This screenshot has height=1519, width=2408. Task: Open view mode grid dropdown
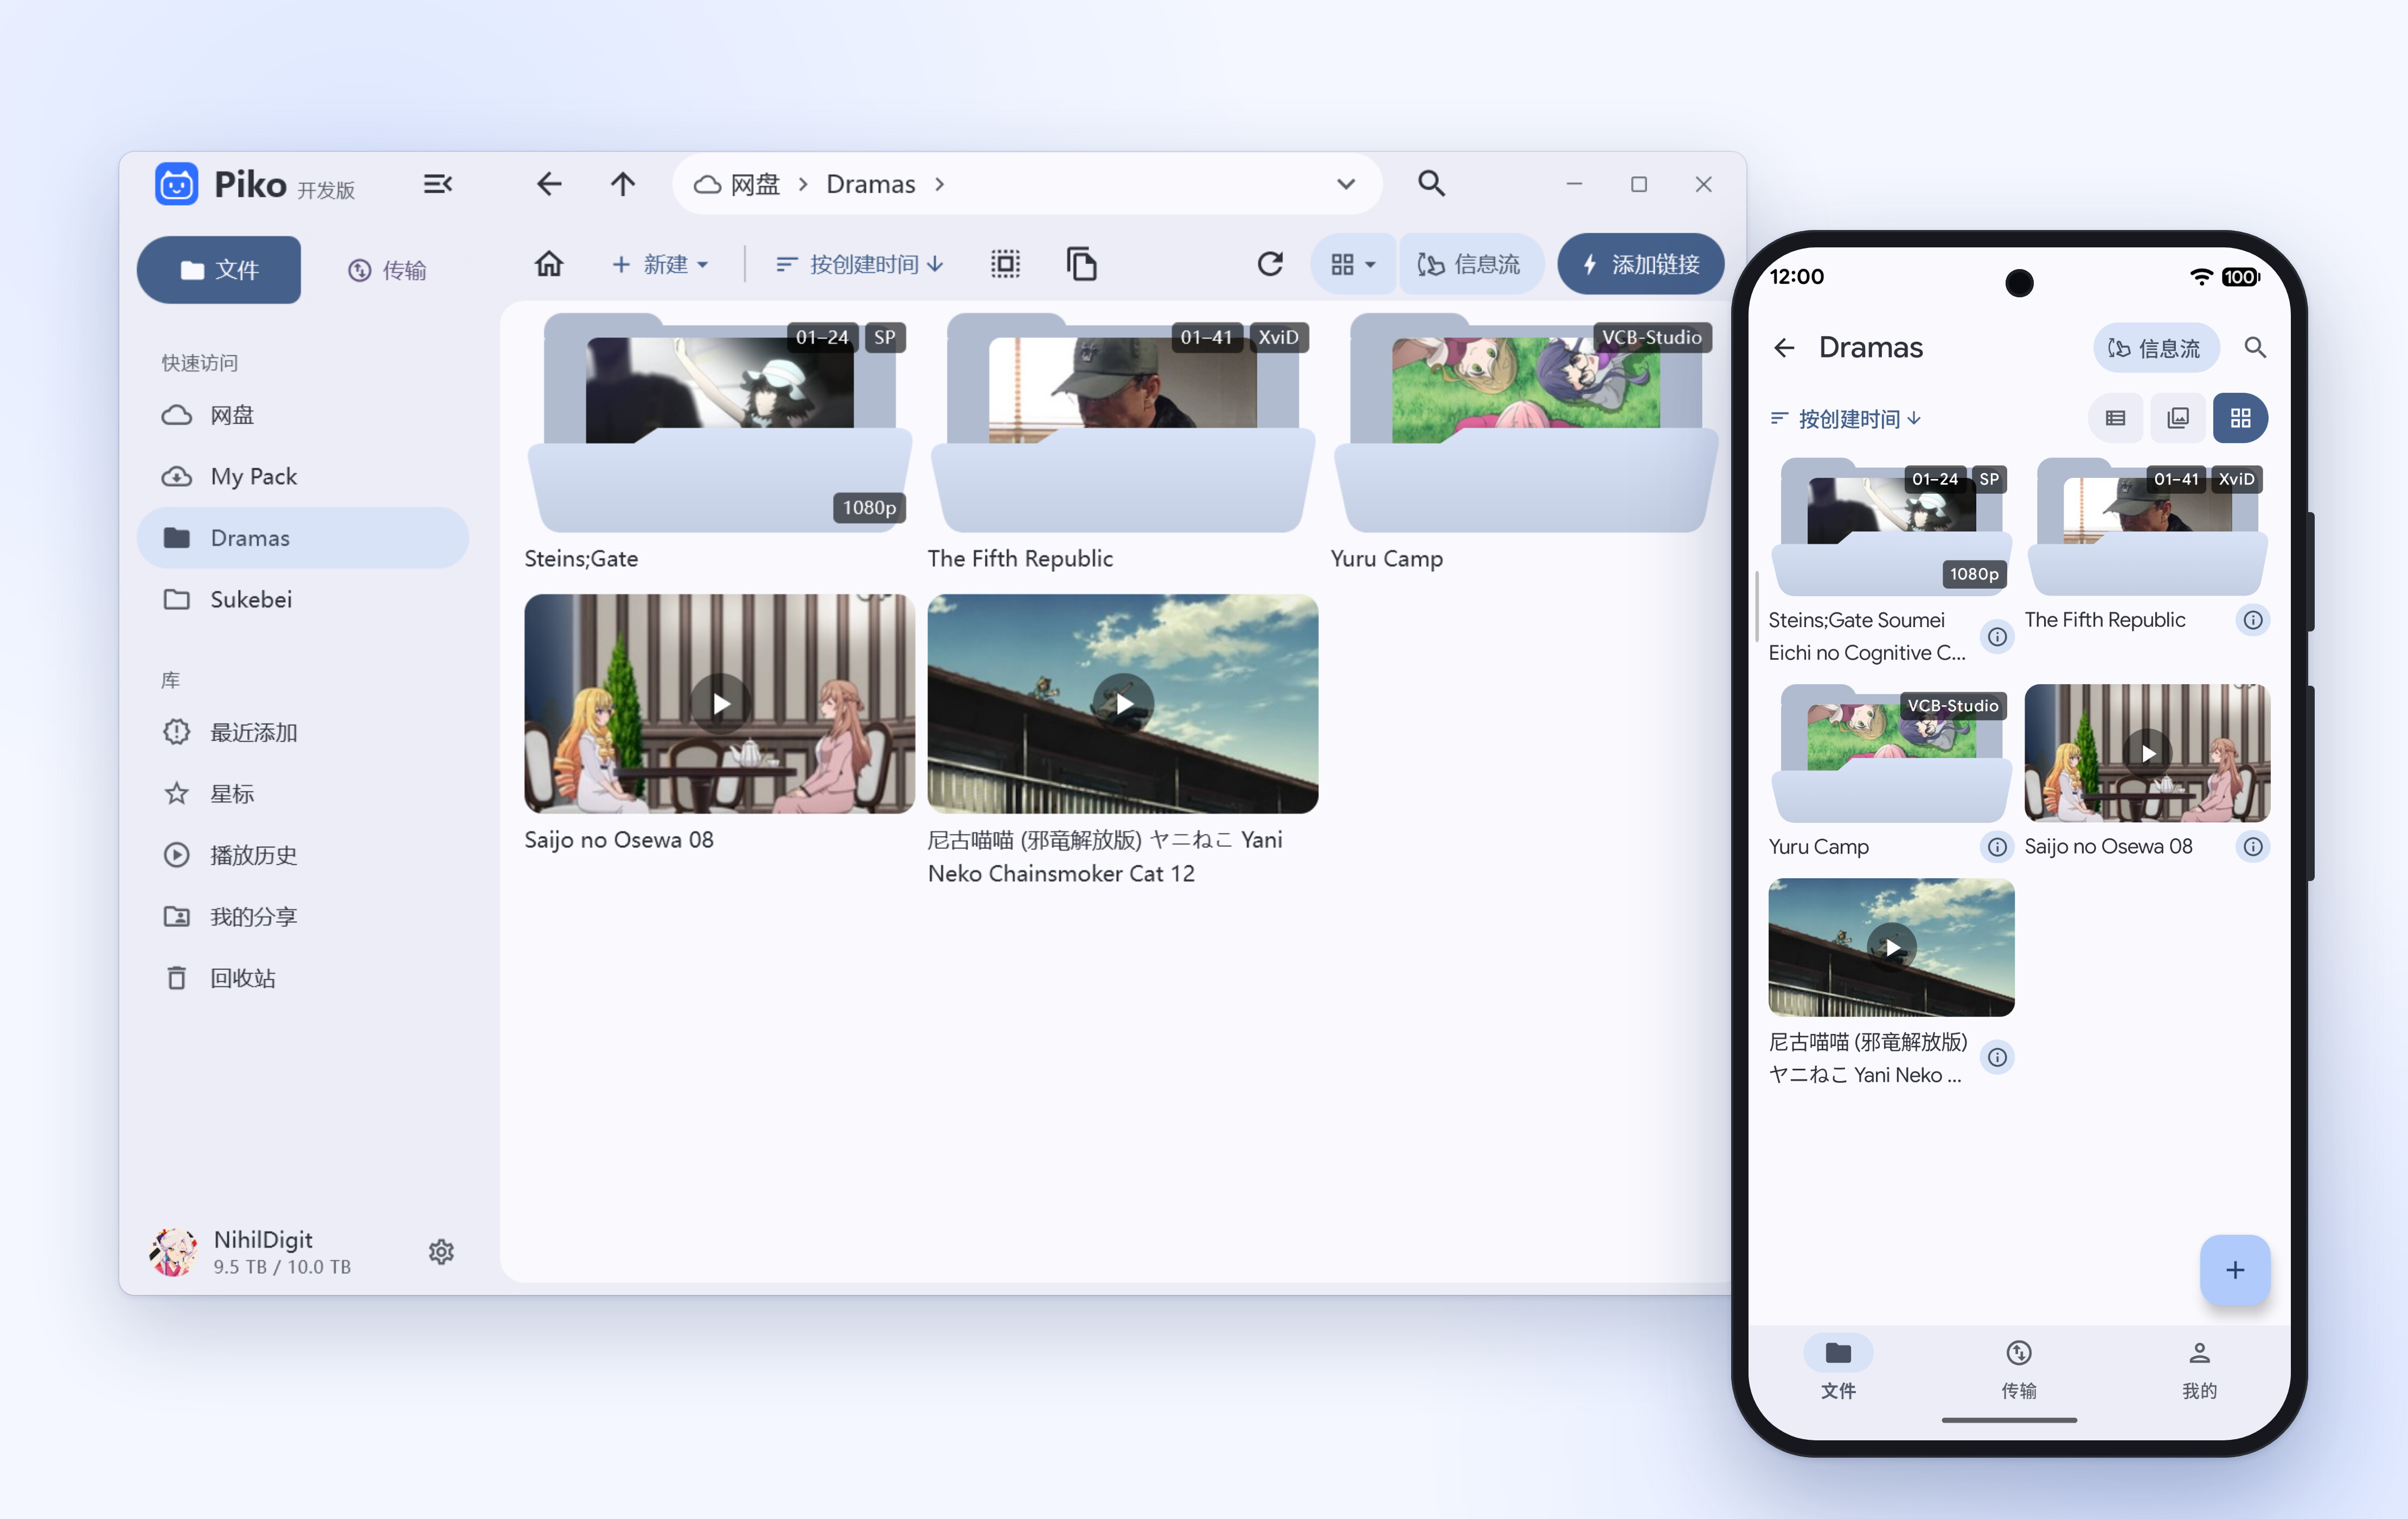[1353, 264]
